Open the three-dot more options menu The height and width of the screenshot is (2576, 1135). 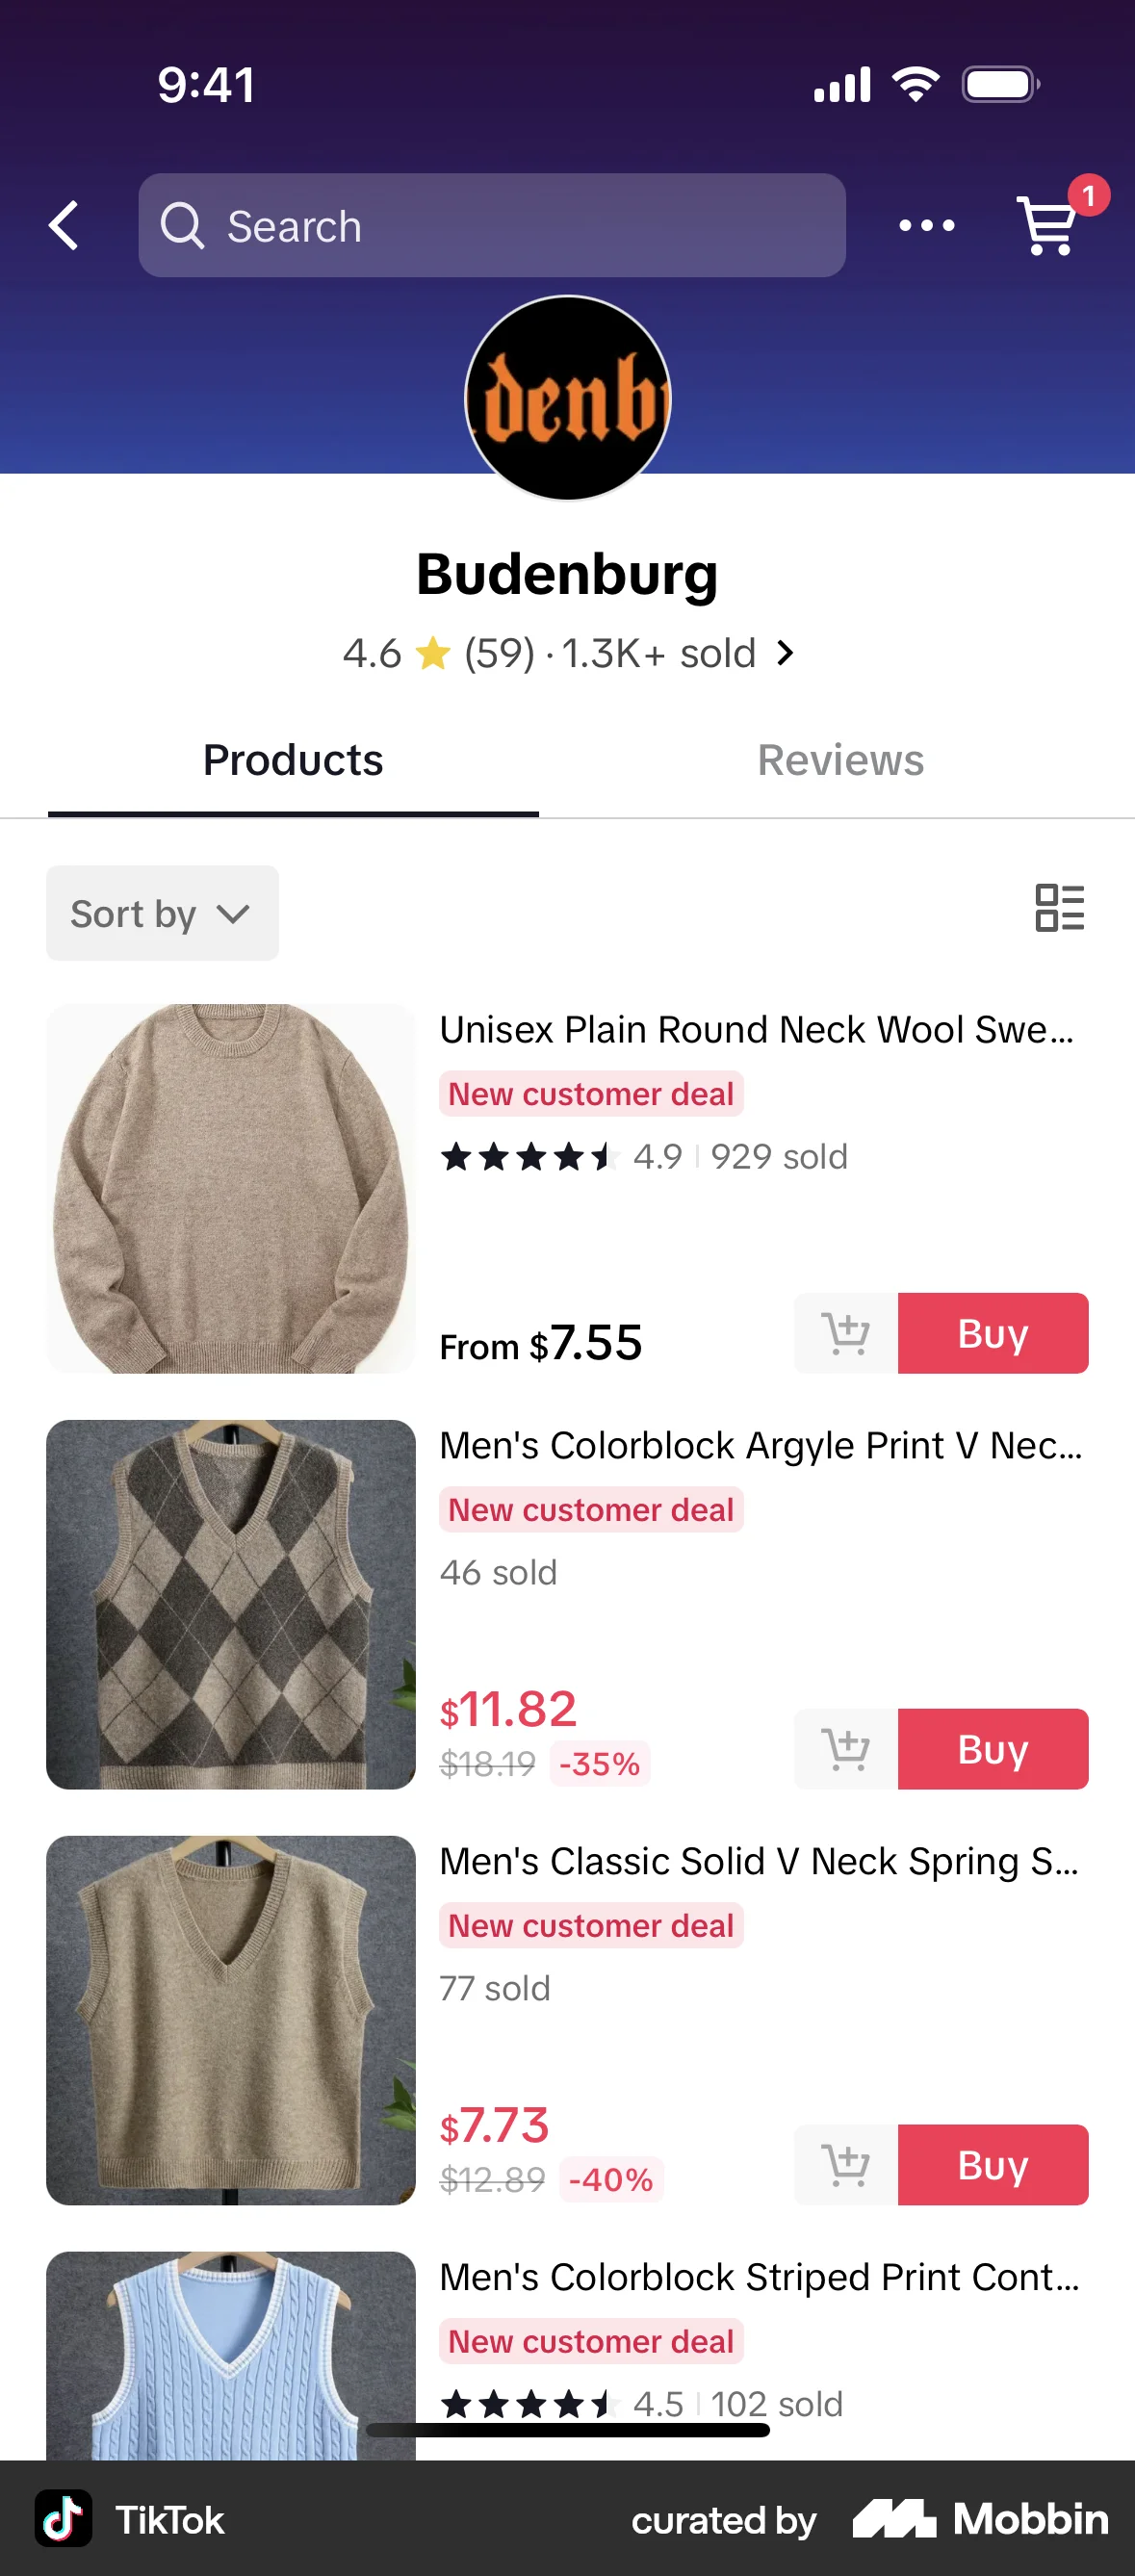coord(926,225)
